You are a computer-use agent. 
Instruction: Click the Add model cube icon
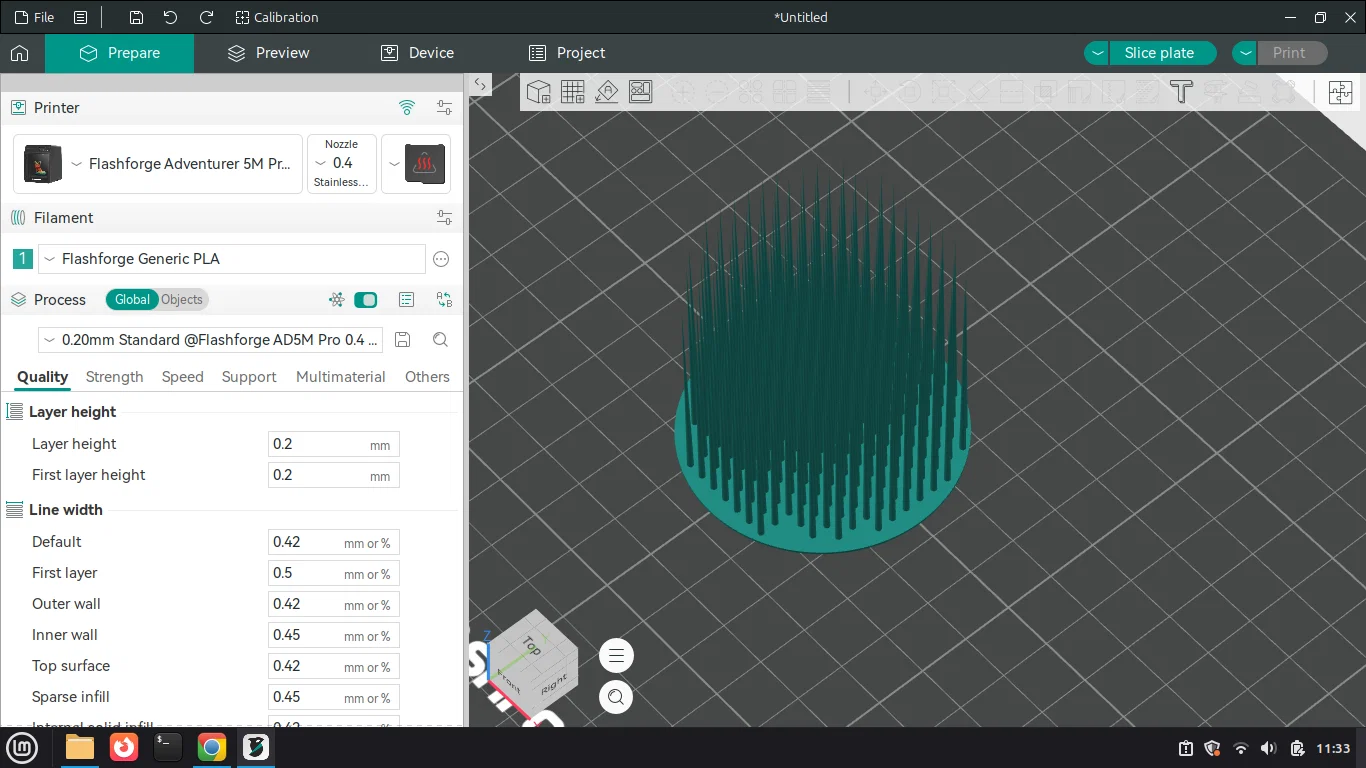click(x=539, y=92)
